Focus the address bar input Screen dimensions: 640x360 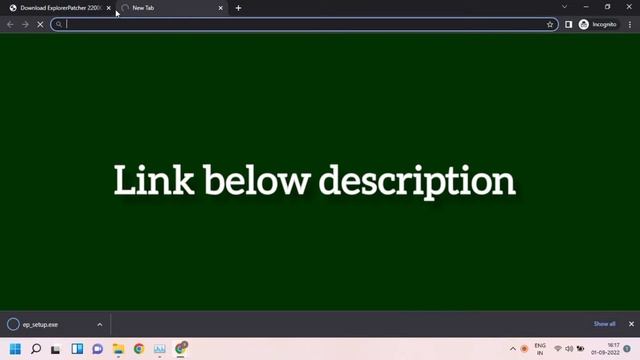(x=304, y=24)
